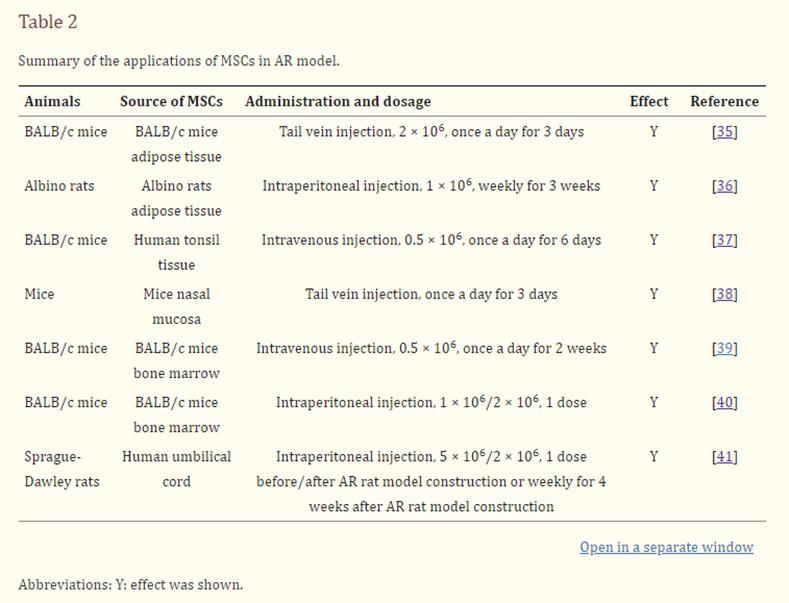Click the "Source of MSCs" column header

coord(171,101)
